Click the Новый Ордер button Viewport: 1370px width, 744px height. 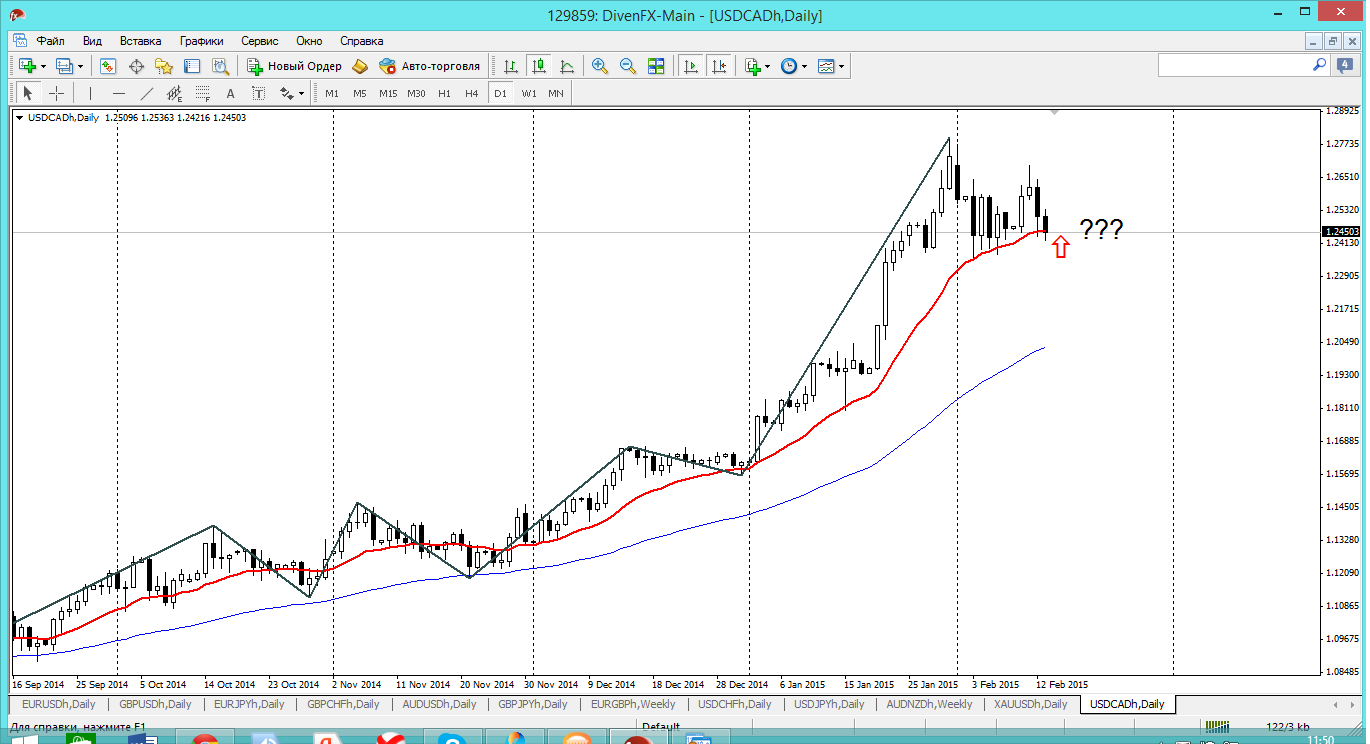[x=295, y=66]
